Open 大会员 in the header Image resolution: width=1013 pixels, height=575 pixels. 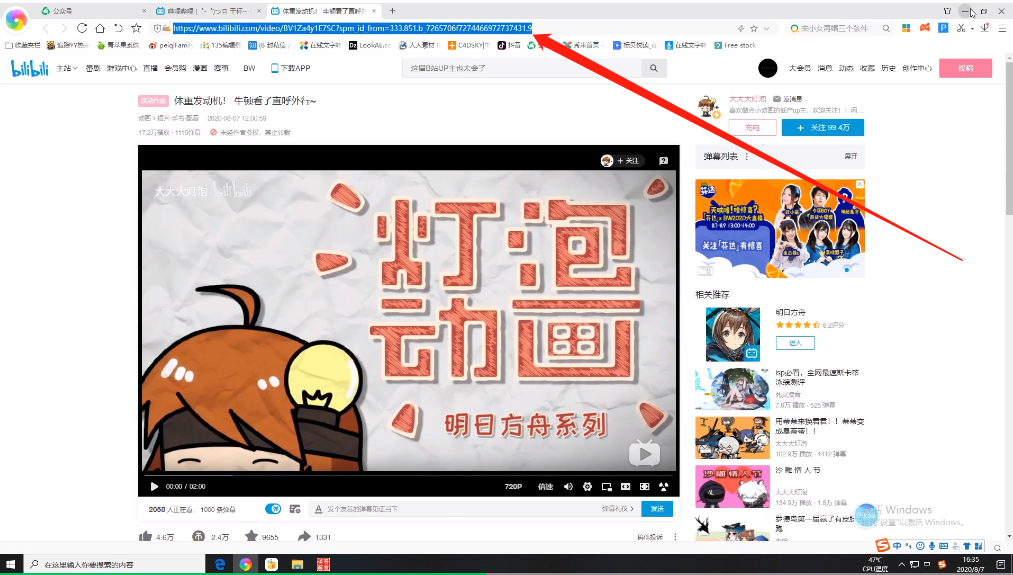coord(800,68)
